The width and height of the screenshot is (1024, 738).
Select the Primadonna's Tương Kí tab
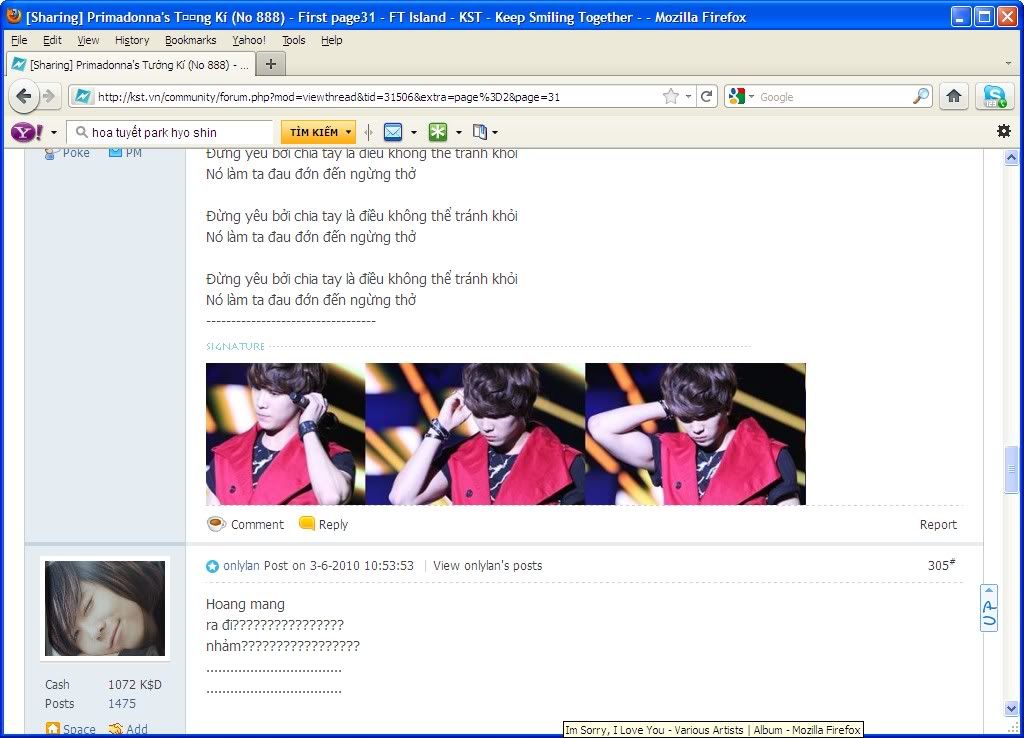click(131, 65)
